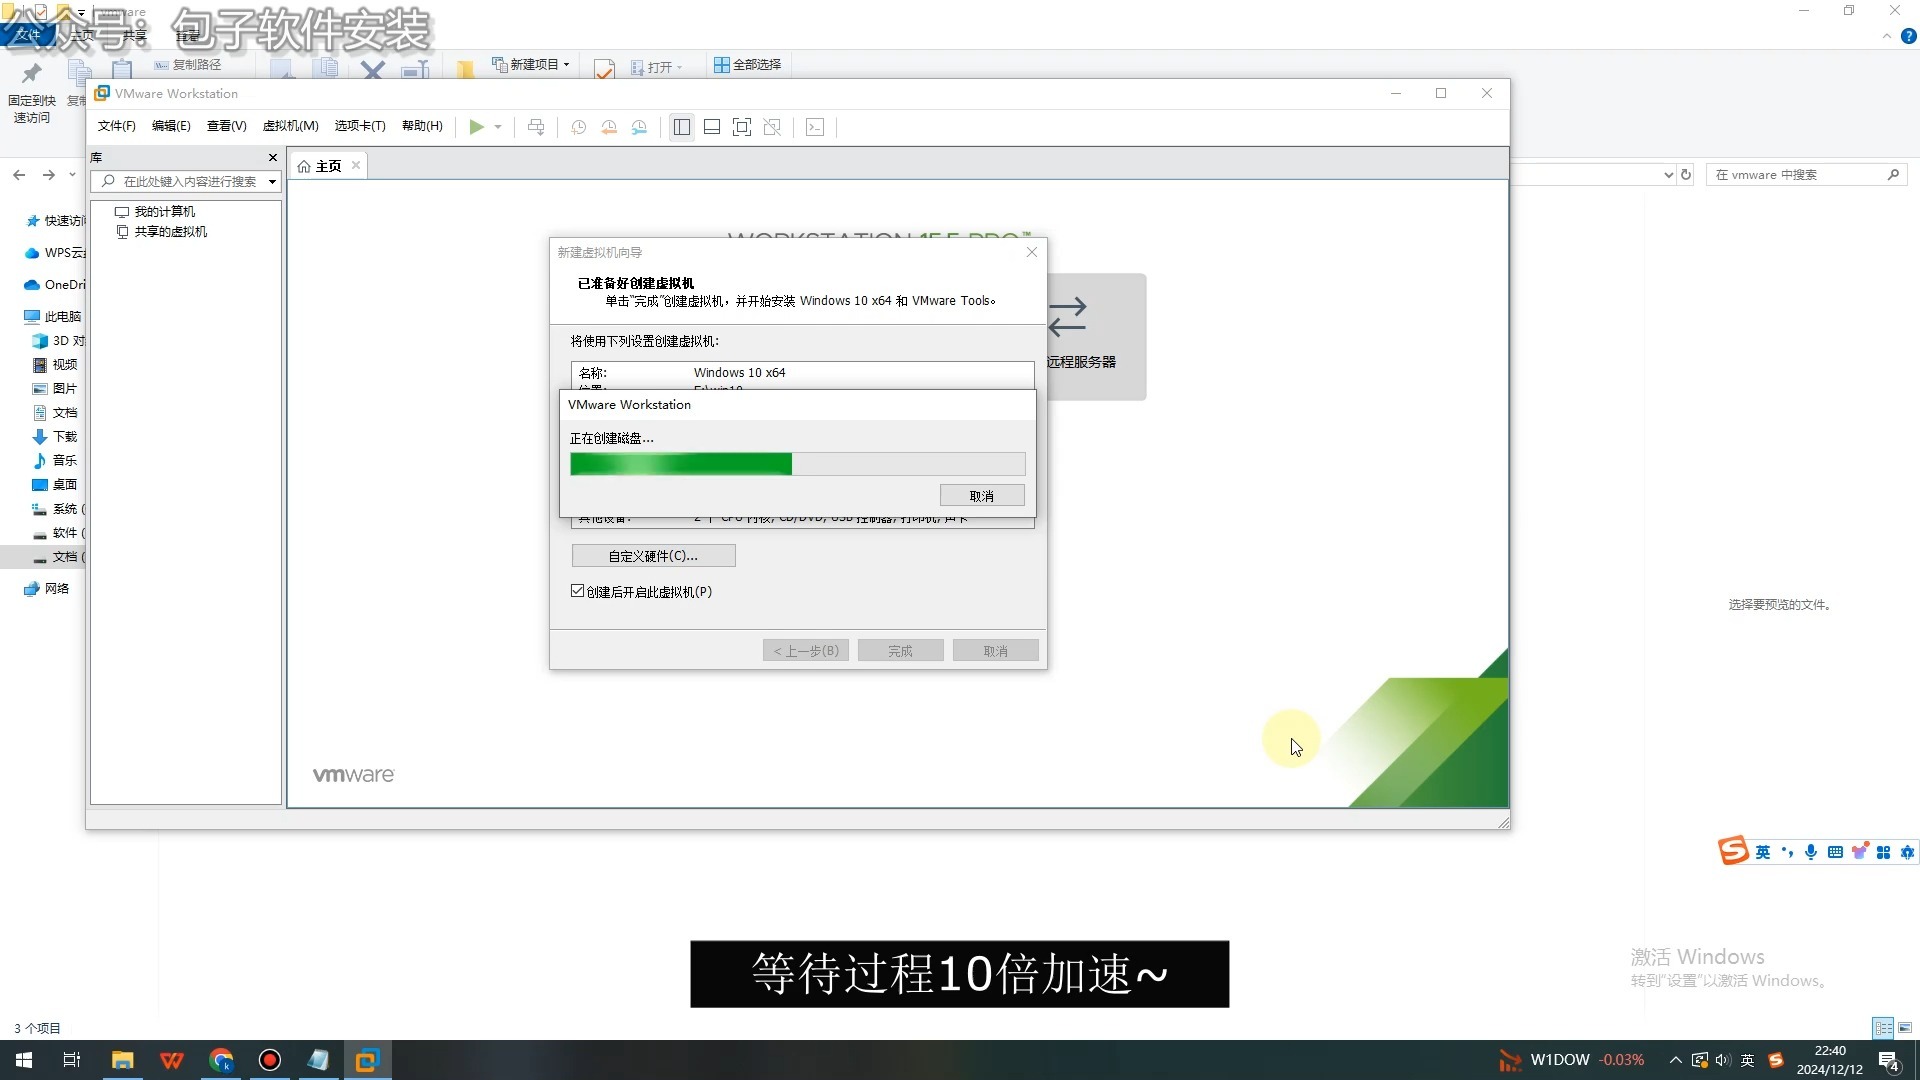Click 新建项目 dropdown in File Explorer ribbon
Viewport: 1920px width, 1080px height.
point(531,65)
